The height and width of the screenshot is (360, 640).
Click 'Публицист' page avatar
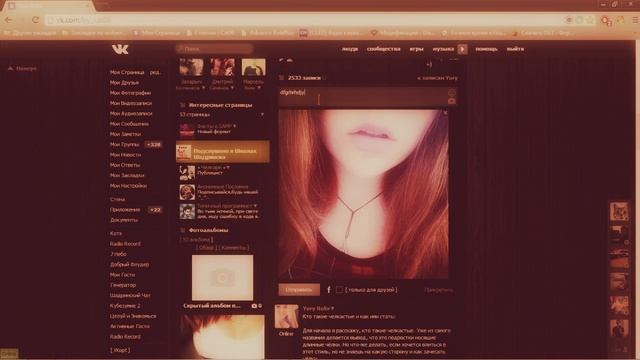click(187, 172)
